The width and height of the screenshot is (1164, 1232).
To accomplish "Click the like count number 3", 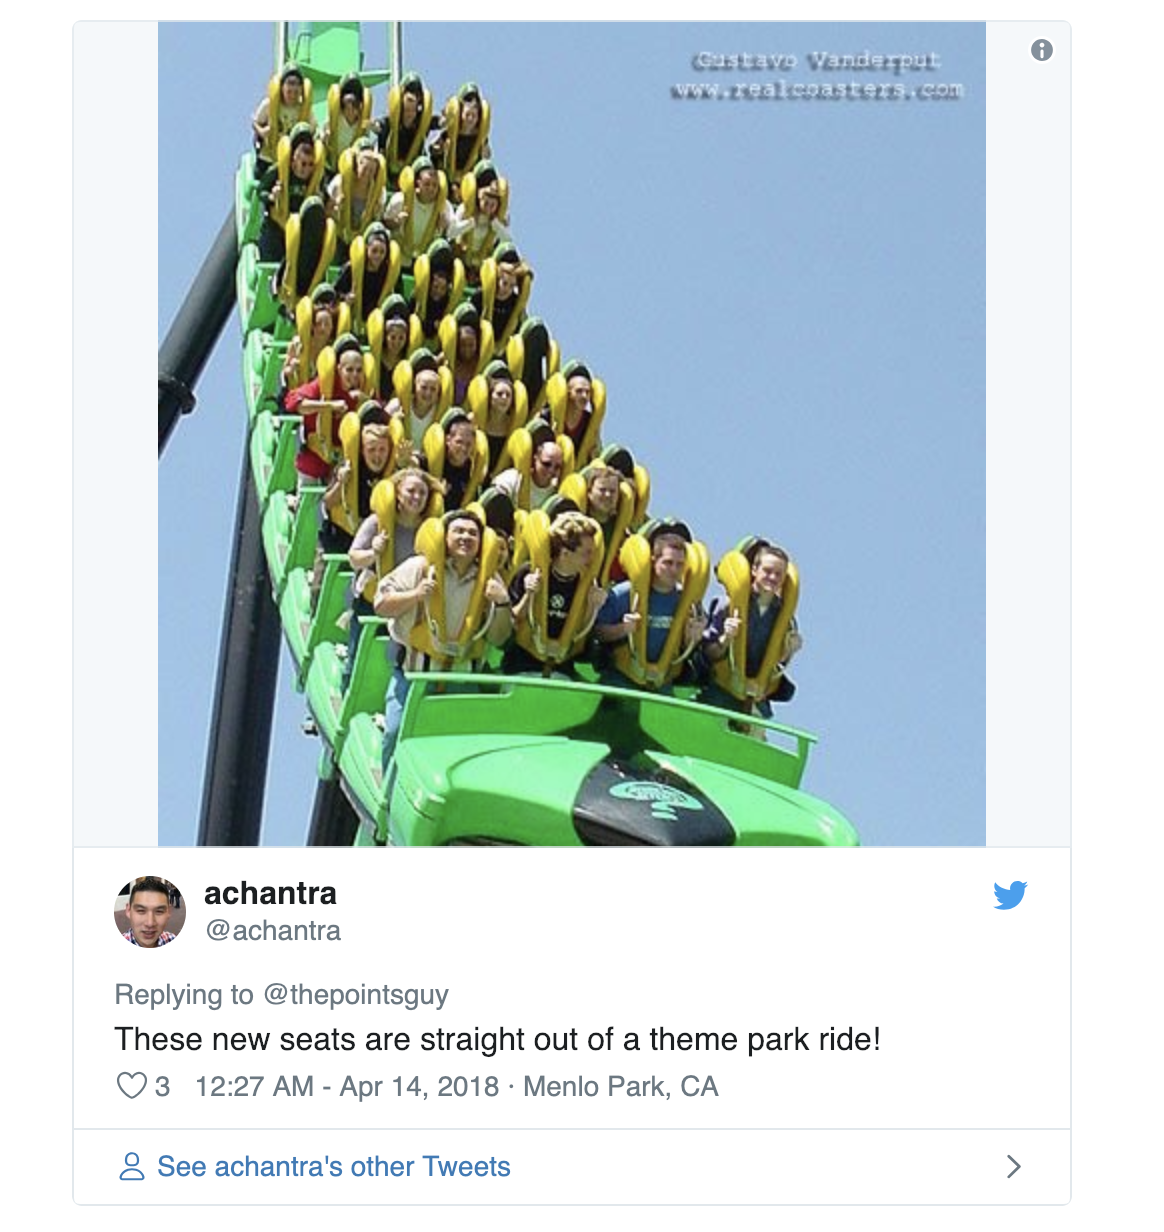I will click(162, 1087).
